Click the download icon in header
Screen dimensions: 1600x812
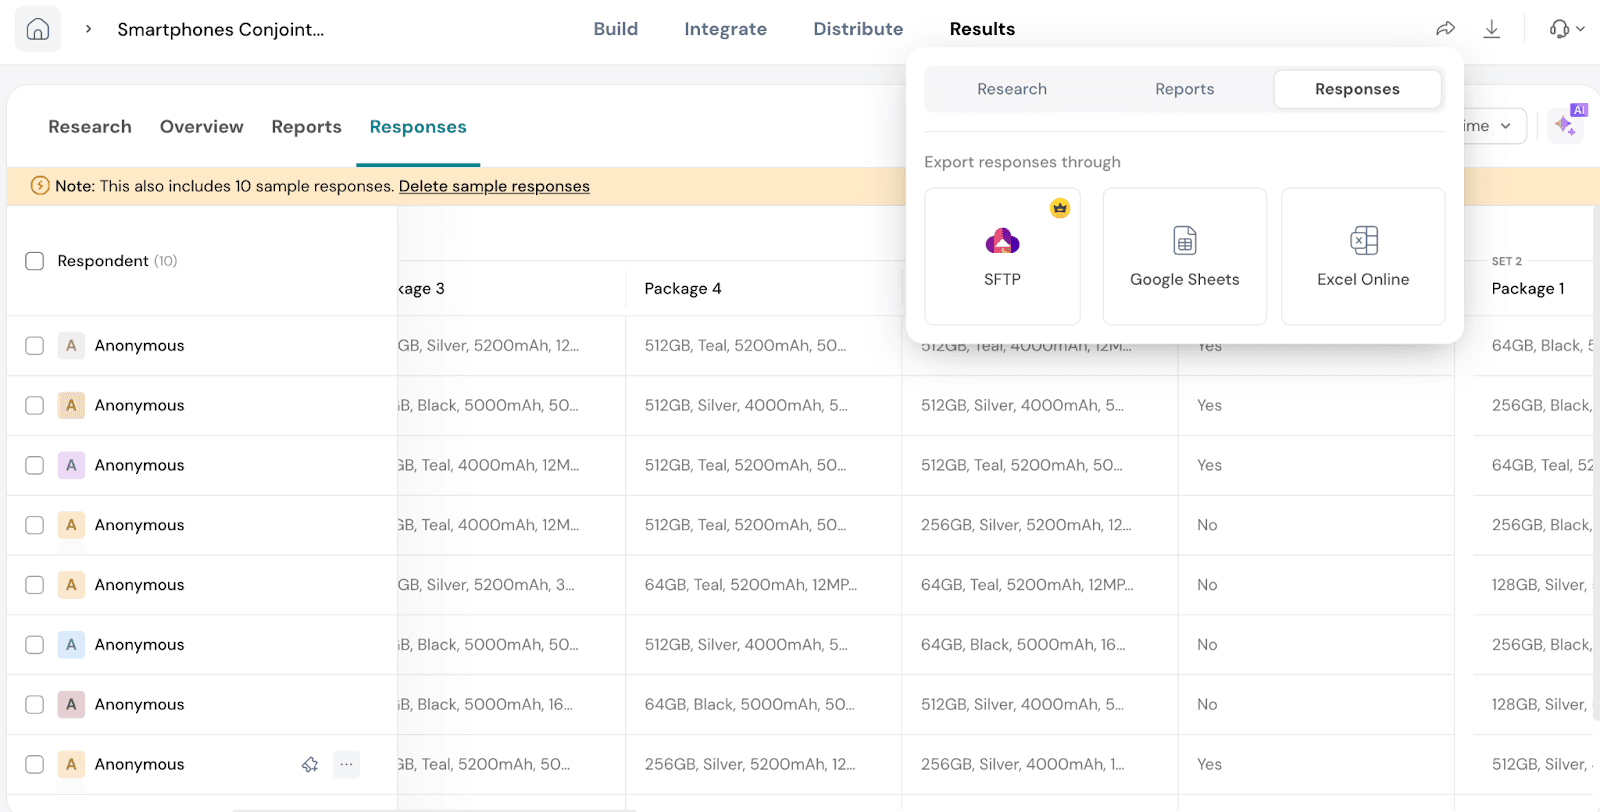[x=1491, y=29]
